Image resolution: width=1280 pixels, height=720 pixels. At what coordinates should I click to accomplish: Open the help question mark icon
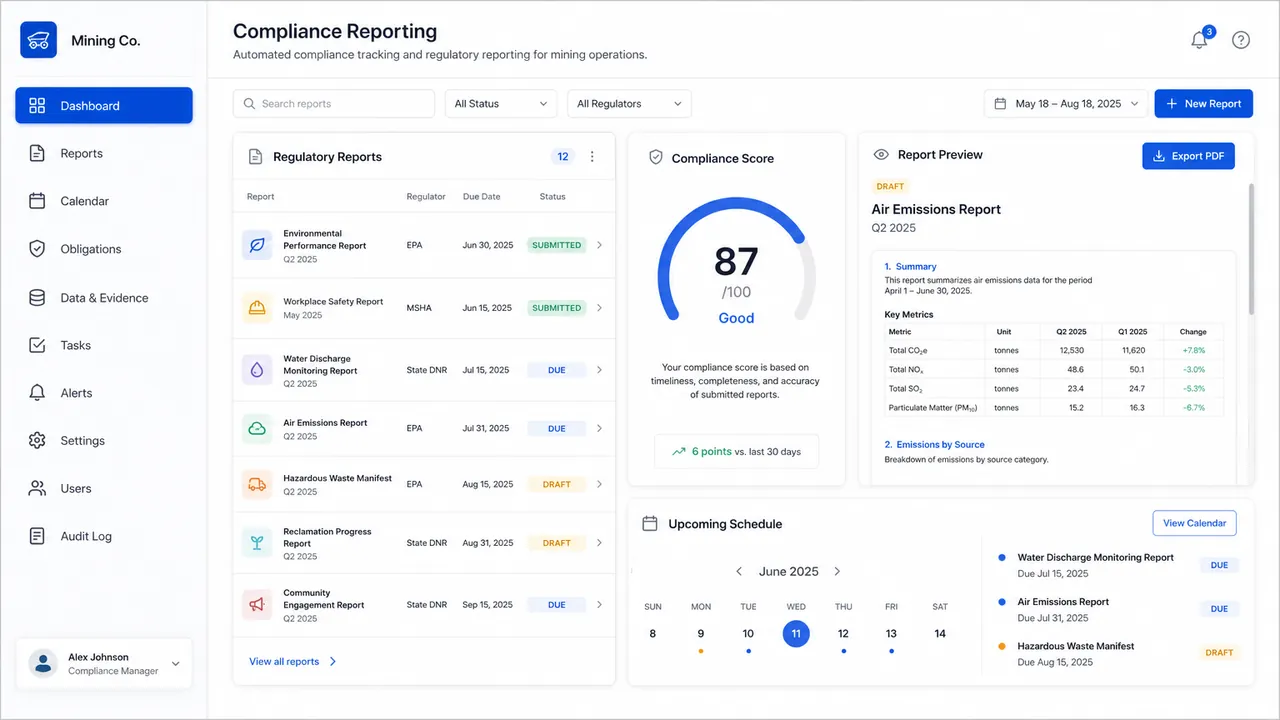pos(1241,40)
